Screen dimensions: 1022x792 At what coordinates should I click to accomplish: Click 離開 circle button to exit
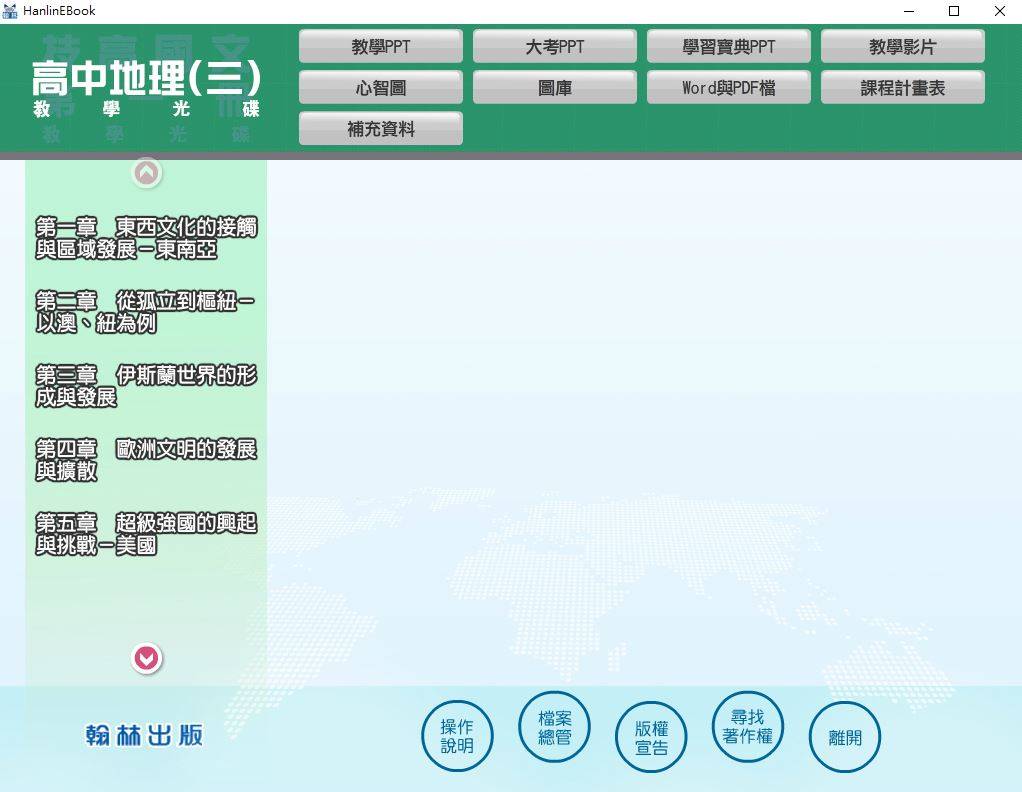click(x=845, y=737)
